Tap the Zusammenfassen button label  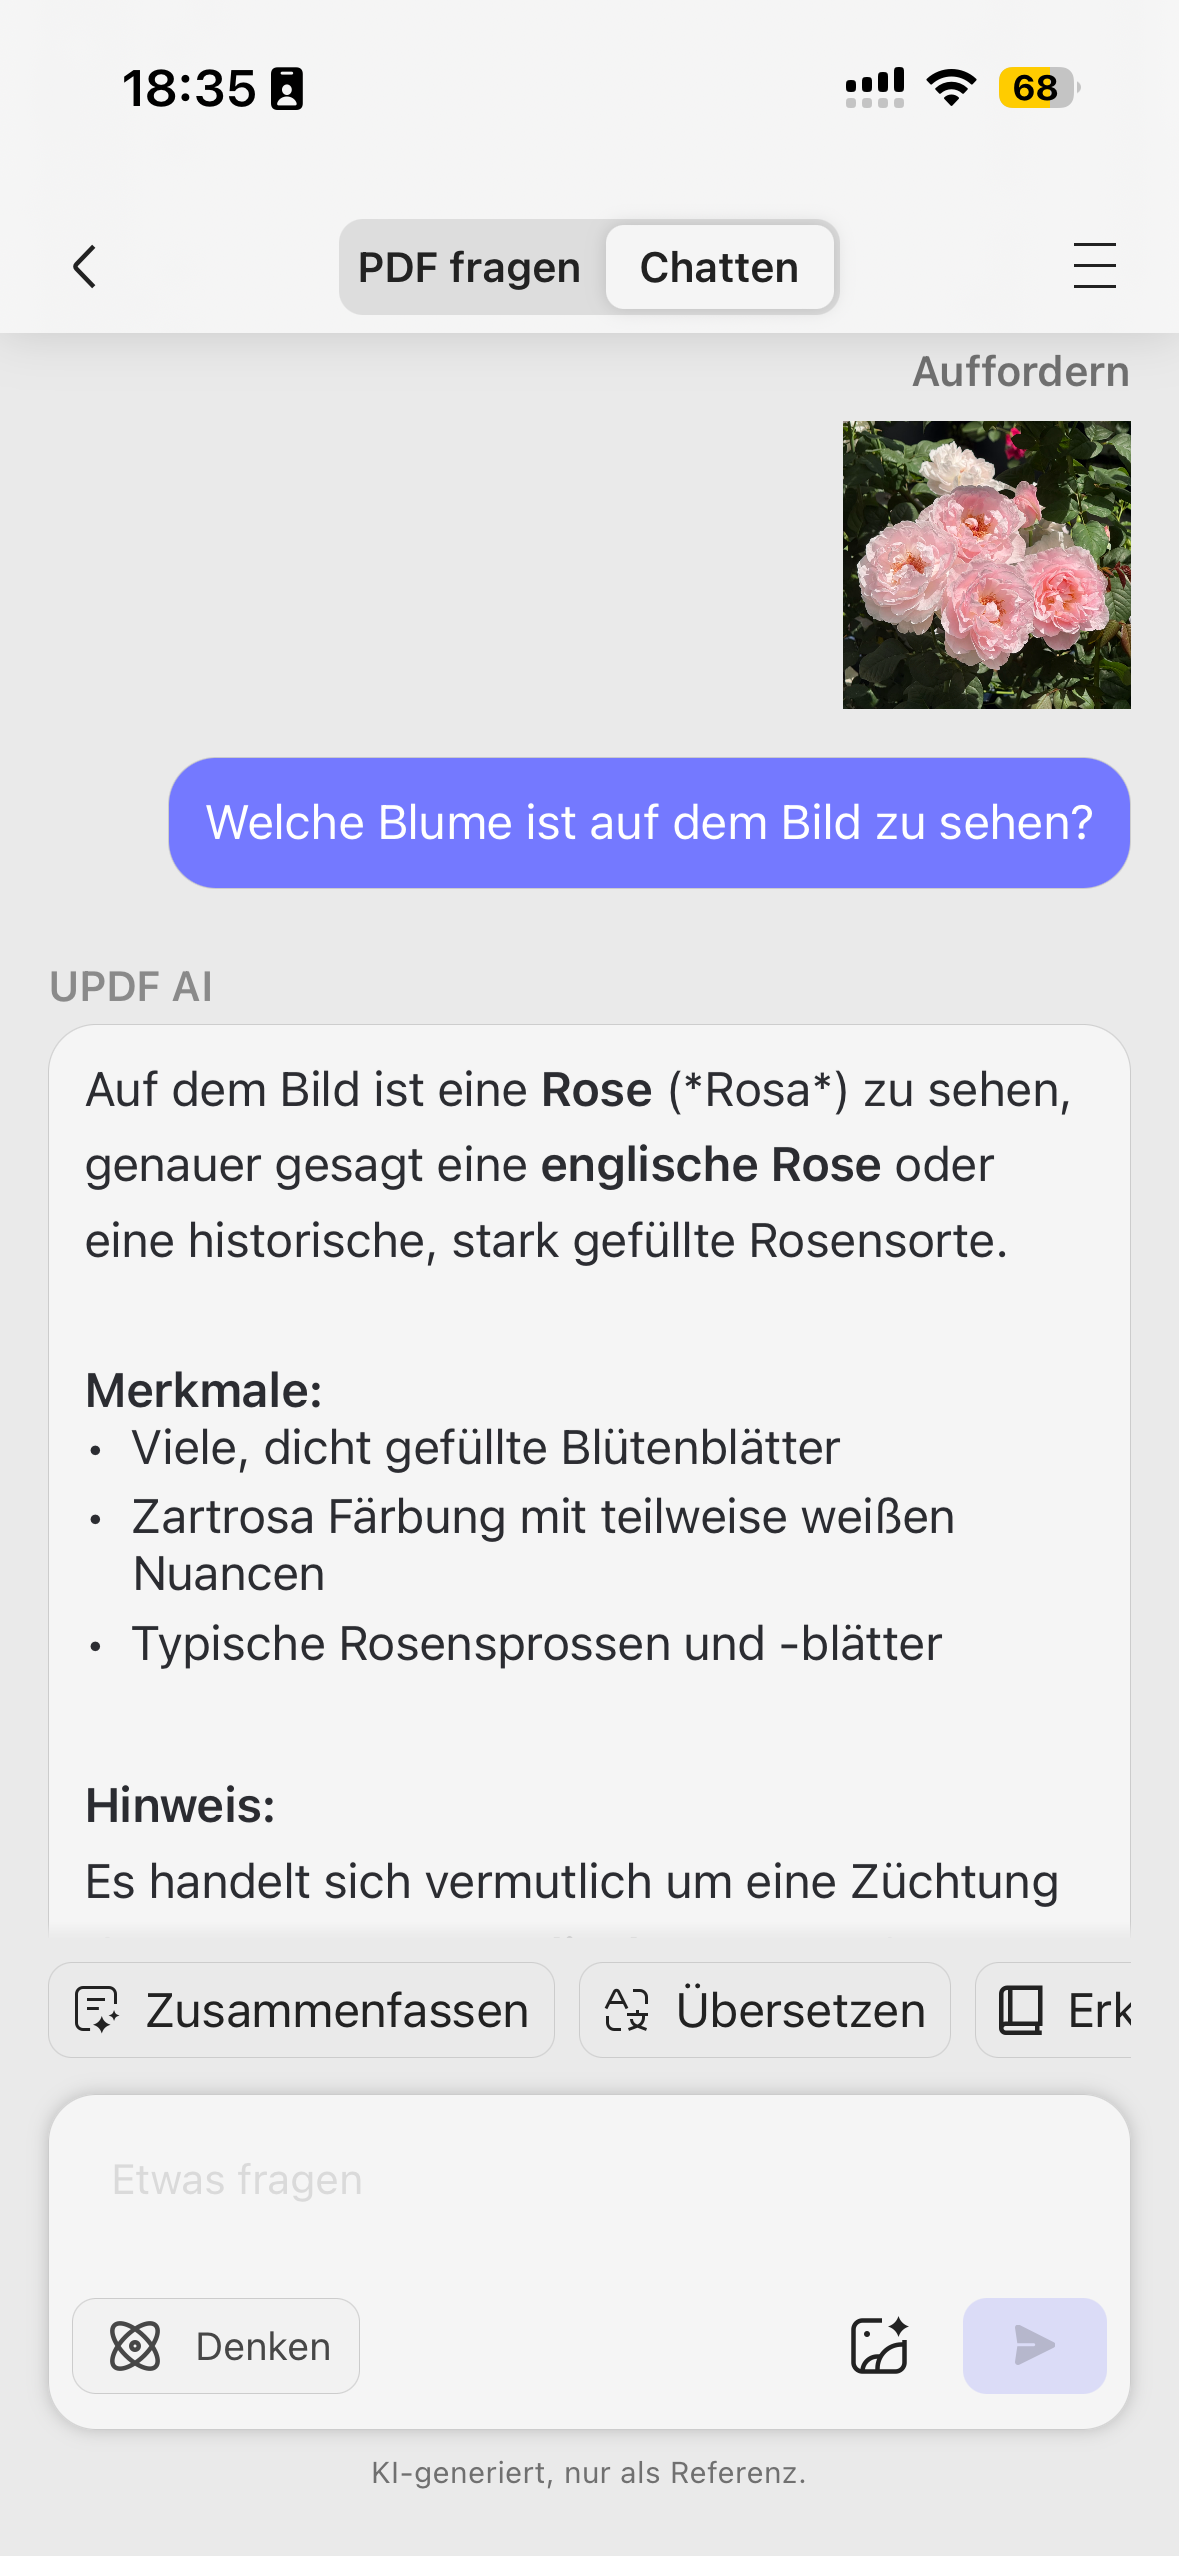pyautogui.click(x=337, y=2010)
